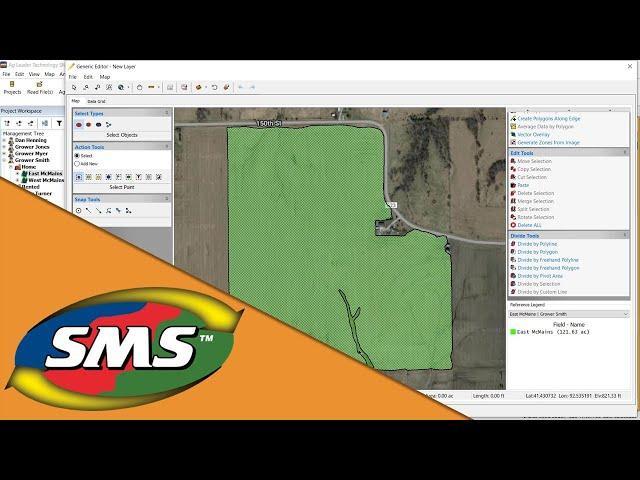Screen dimensions: 640x480
Task: Click Divide by Polygon
Action: coord(538,252)
